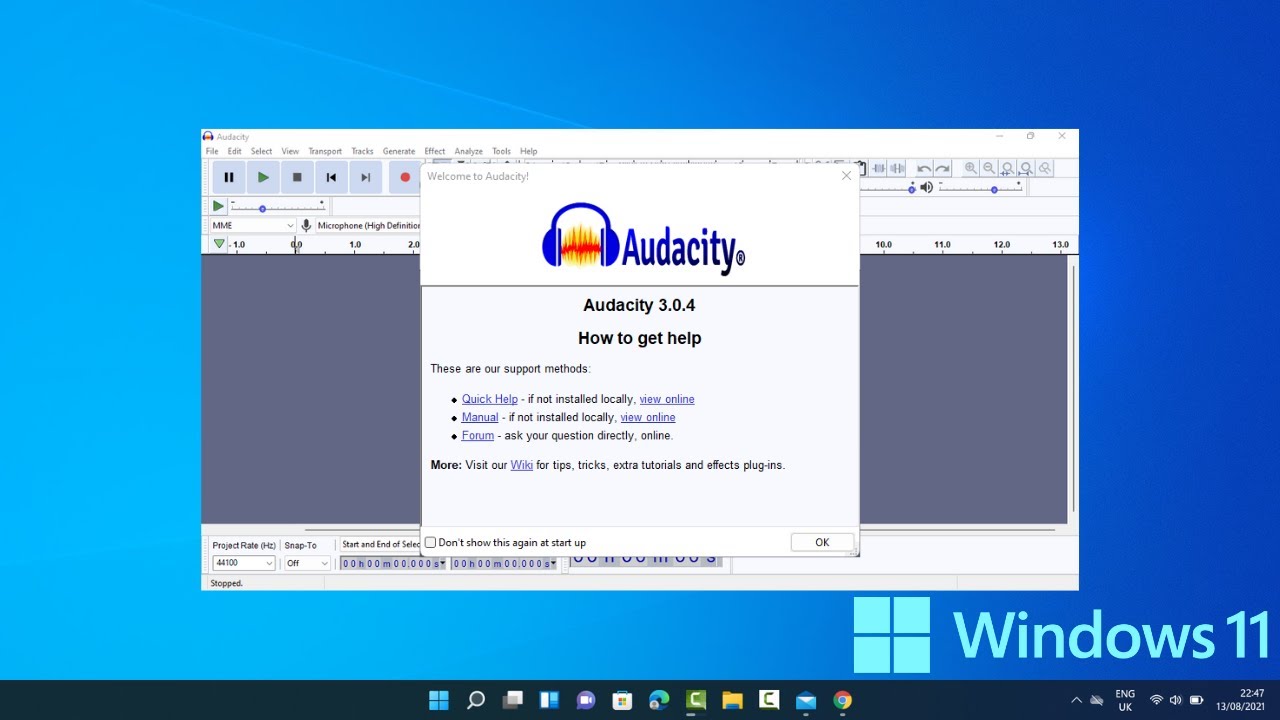Open Microphone recording device dropdown
1280x720 pixels.
pyautogui.click(x=368, y=226)
